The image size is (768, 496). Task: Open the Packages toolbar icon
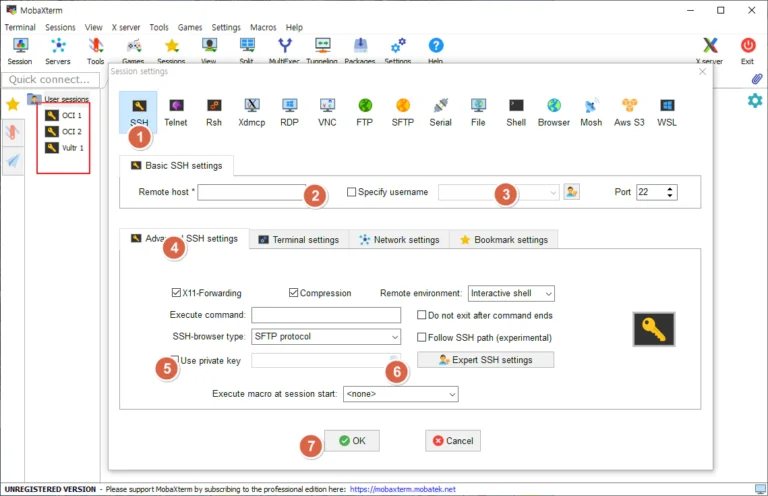pyautogui.click(x=360, y=51)
